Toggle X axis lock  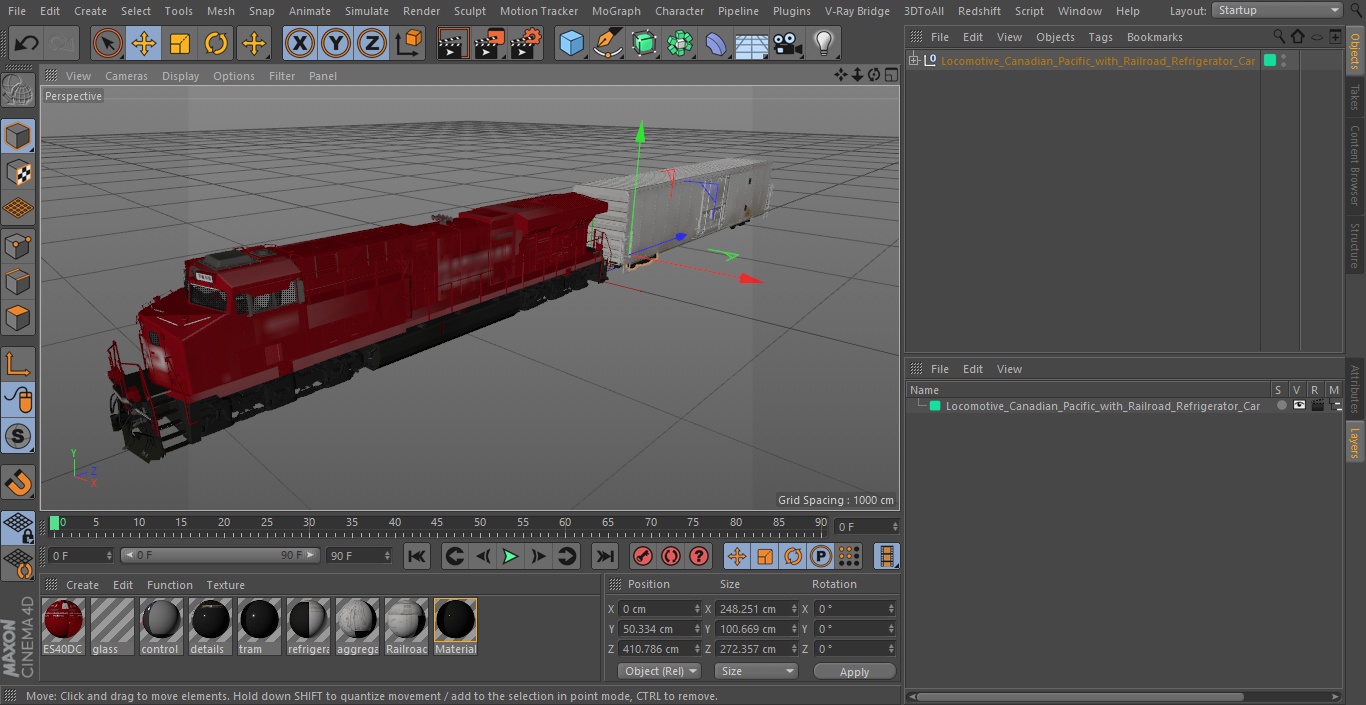(x=300, y=43)
